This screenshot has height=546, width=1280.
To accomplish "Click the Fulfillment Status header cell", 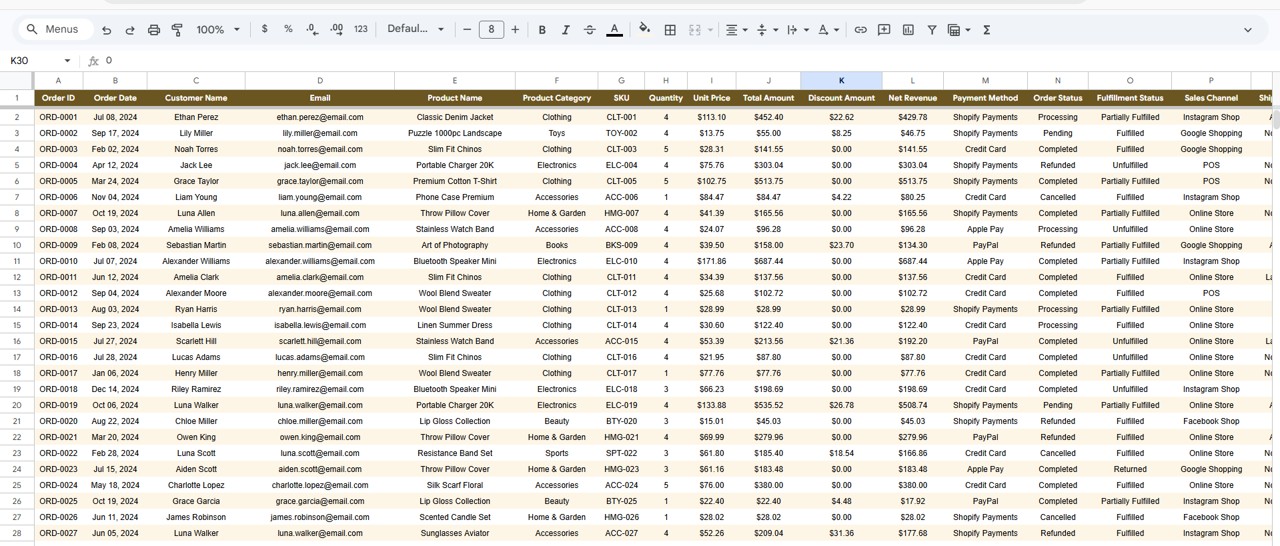I will point(1130,98).
